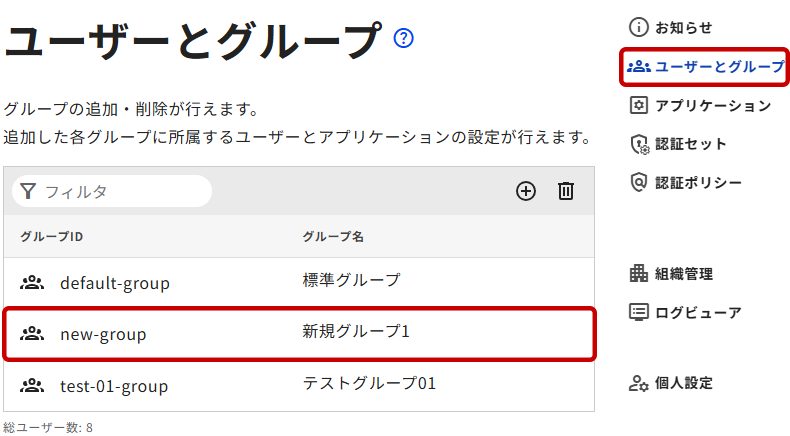Click the add group plus icon
The image size is (790, 436).
(x=526, y=191)
